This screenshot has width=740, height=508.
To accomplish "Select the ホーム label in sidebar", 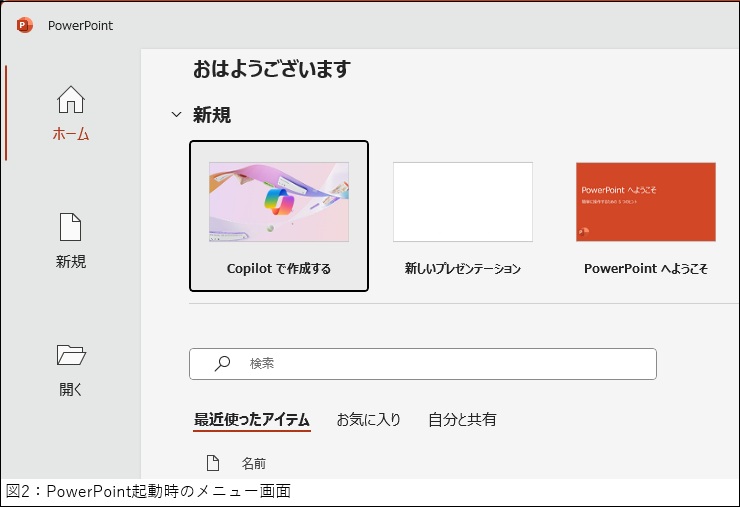I will pos(71,134).
